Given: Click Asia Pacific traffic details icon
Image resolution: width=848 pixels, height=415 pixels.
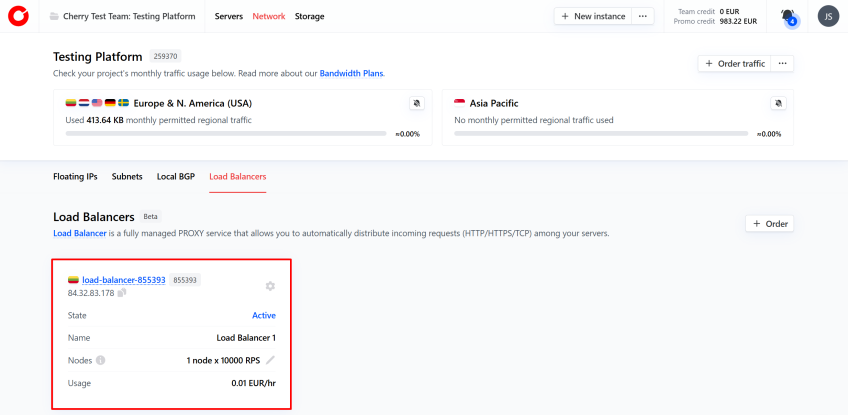Looking at the screenshot, I should pos(778,103).
